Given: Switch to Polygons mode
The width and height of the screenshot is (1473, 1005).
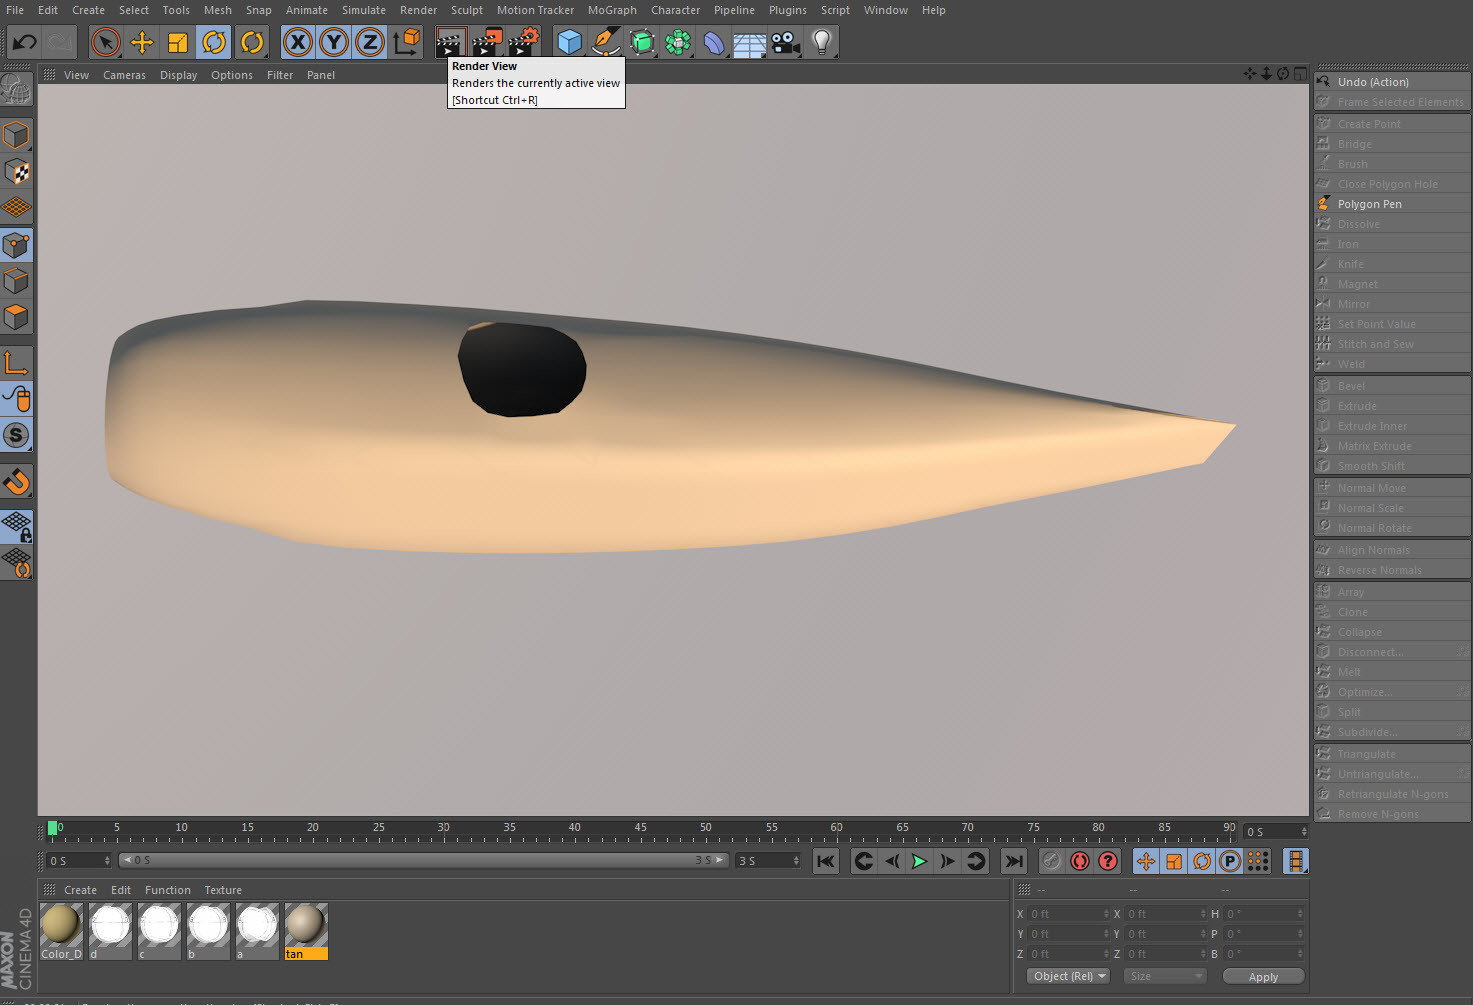Looking at the screenshot, I should click(x=17, y=317).
